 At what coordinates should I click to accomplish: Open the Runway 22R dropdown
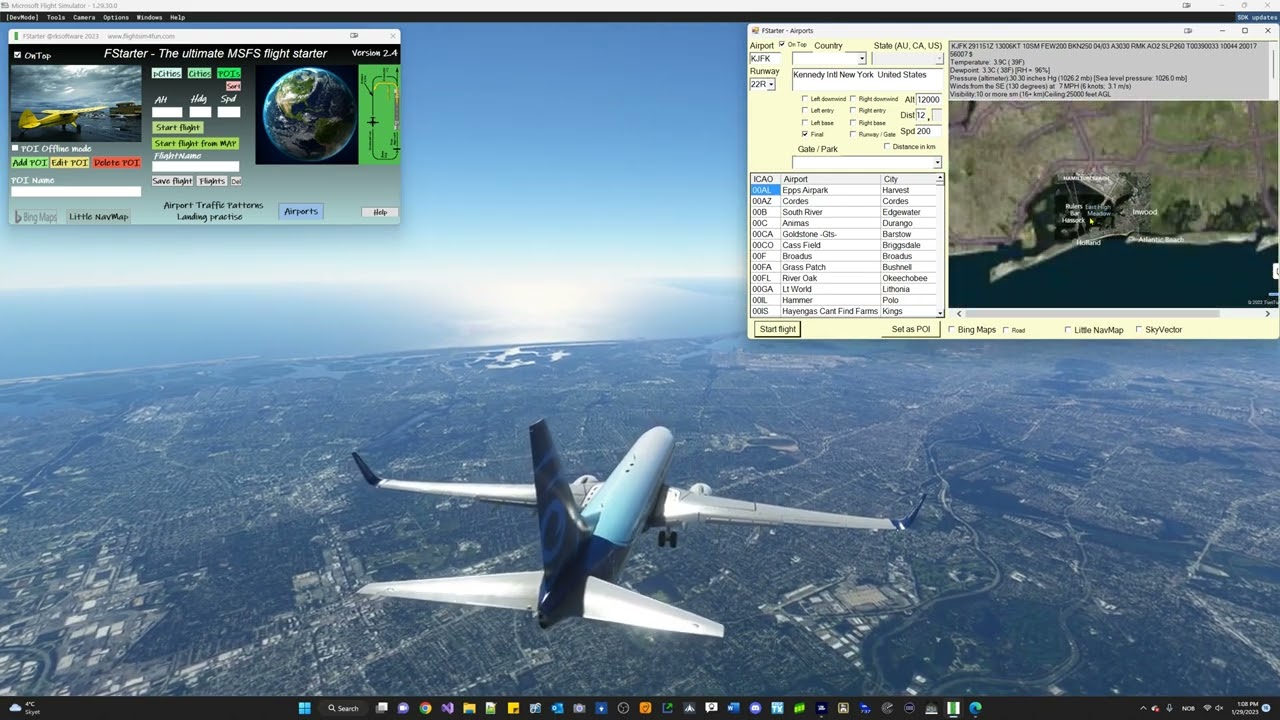pos(770,84)
